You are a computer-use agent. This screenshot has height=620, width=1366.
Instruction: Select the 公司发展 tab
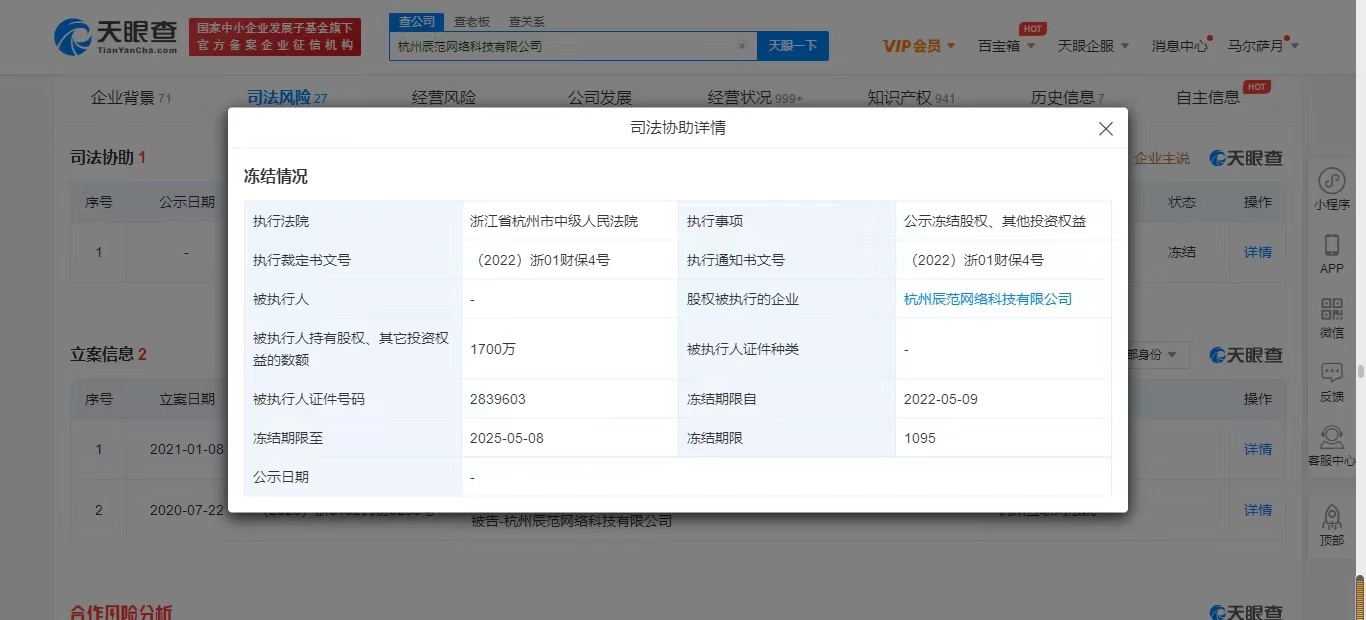point(600,97)
